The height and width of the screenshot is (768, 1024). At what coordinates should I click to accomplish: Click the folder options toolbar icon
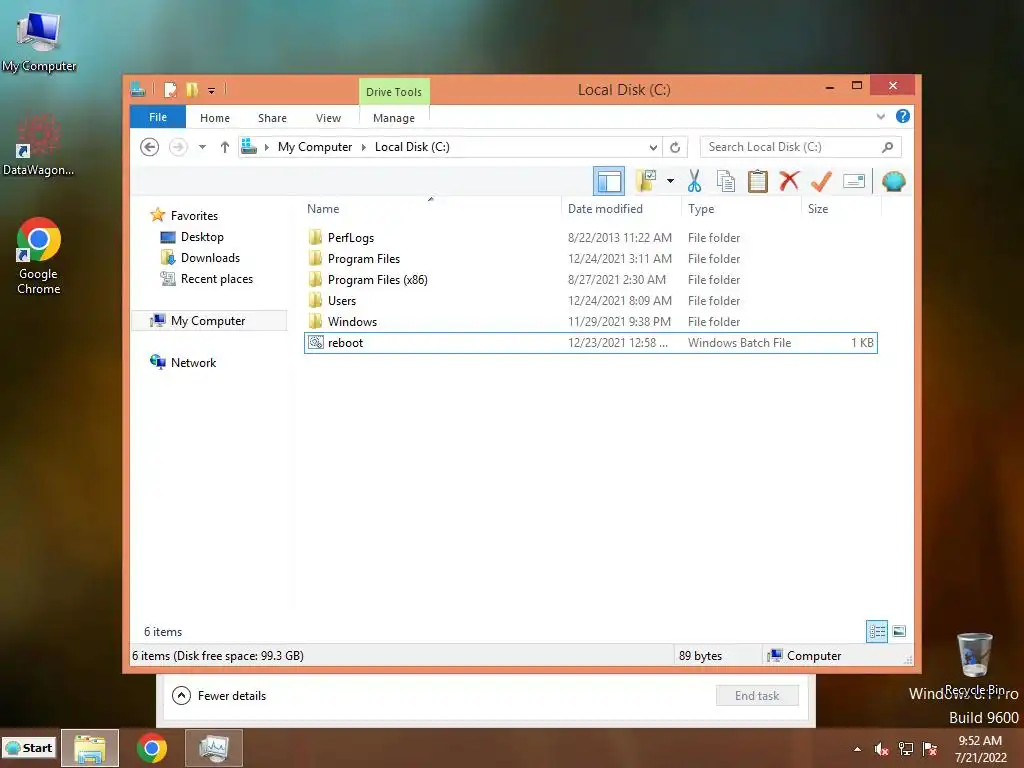646,181
